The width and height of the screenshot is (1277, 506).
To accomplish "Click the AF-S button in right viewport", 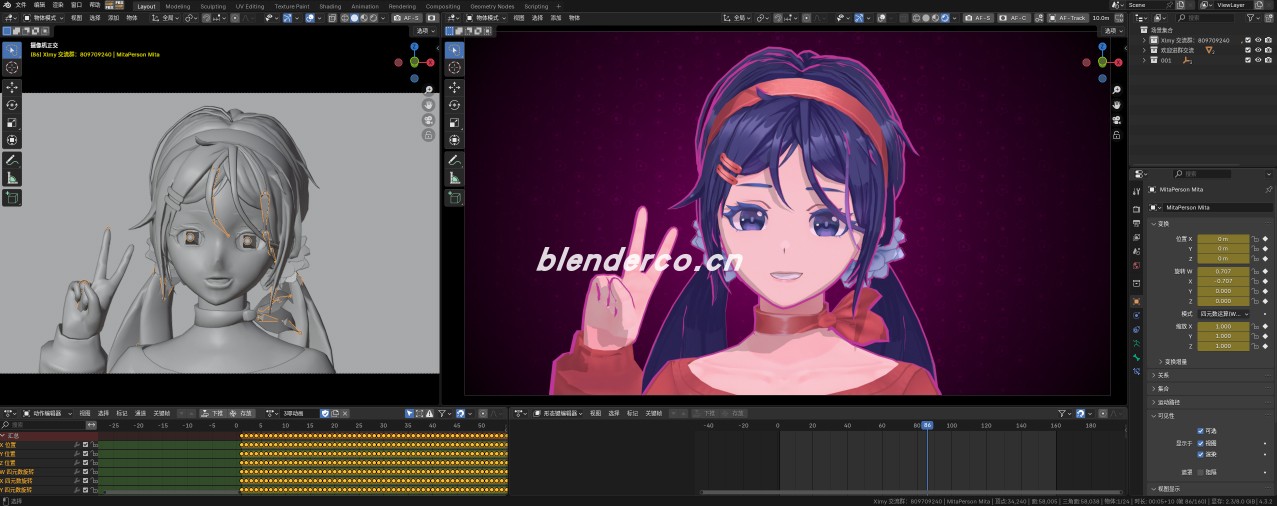I will [980, 18].
